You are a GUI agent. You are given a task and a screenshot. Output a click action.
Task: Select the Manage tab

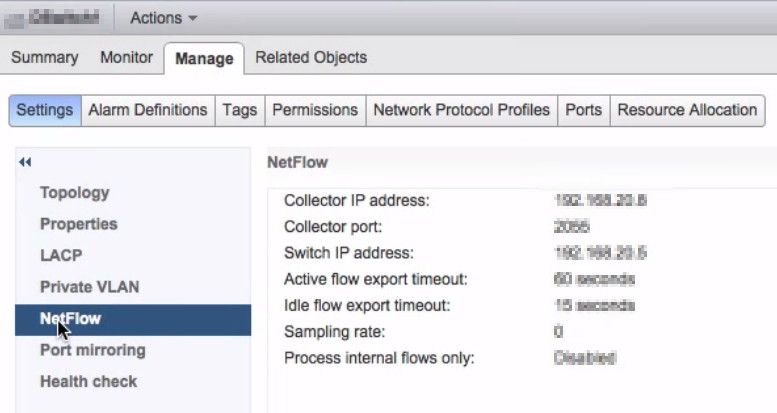pyautogui.click(x=204, y=59)
